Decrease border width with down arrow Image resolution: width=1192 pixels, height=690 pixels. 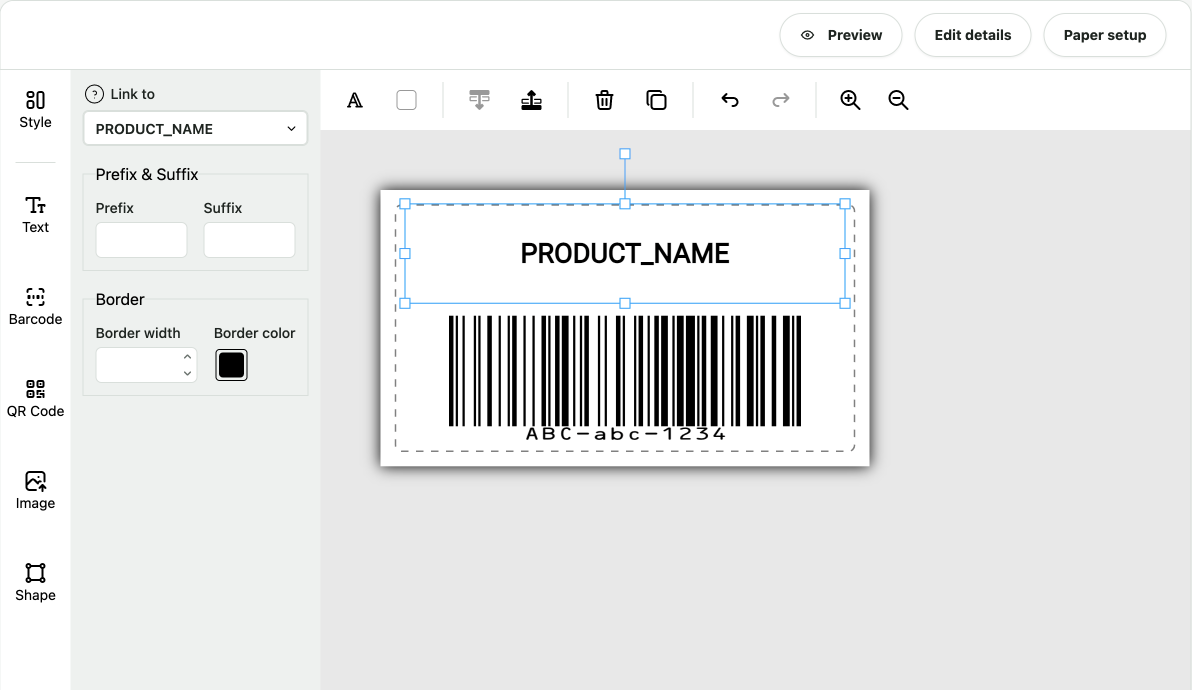click(x=188, y=373)
